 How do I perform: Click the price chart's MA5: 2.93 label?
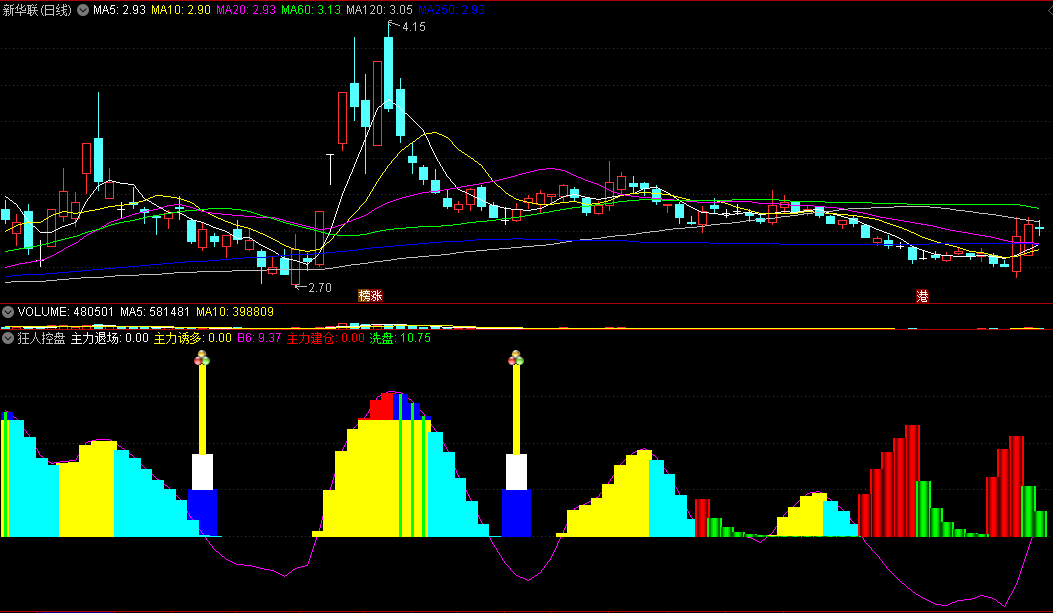[120, 10]
